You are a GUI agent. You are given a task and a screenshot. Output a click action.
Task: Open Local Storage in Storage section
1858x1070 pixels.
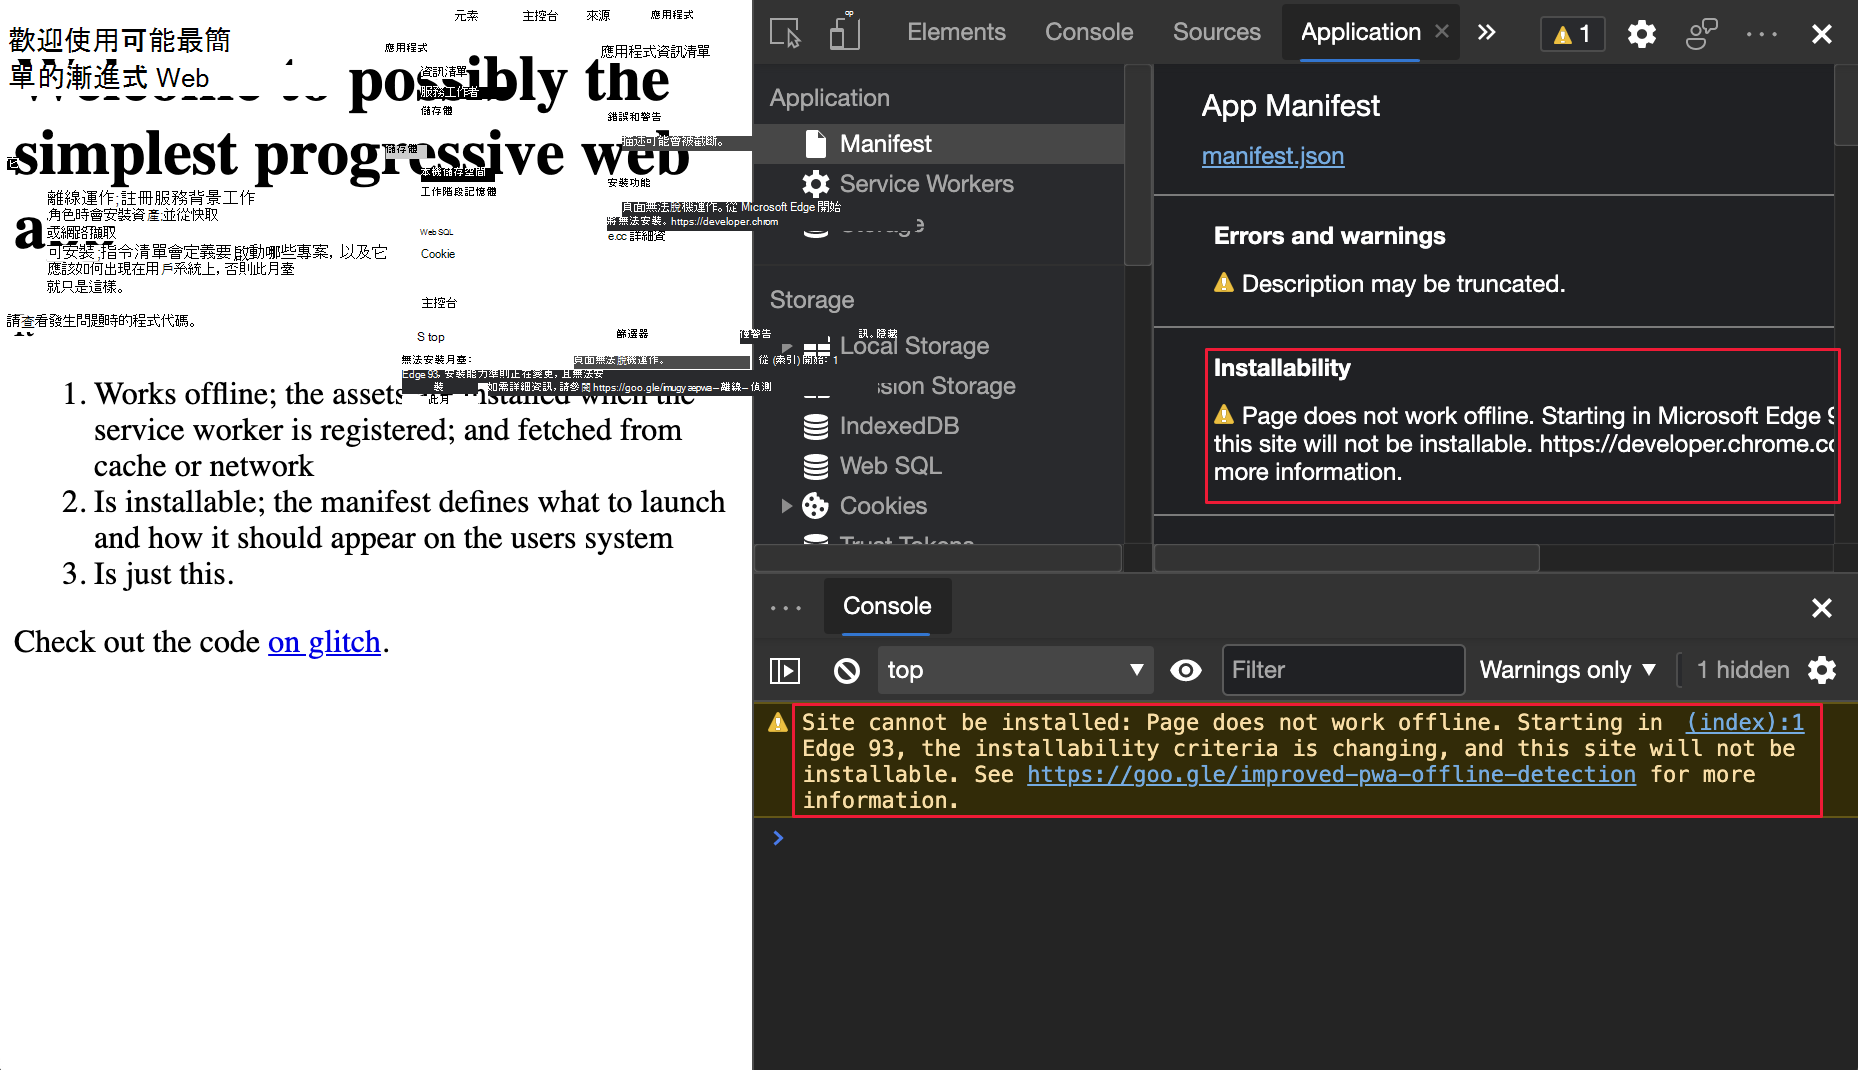point(914,346)
